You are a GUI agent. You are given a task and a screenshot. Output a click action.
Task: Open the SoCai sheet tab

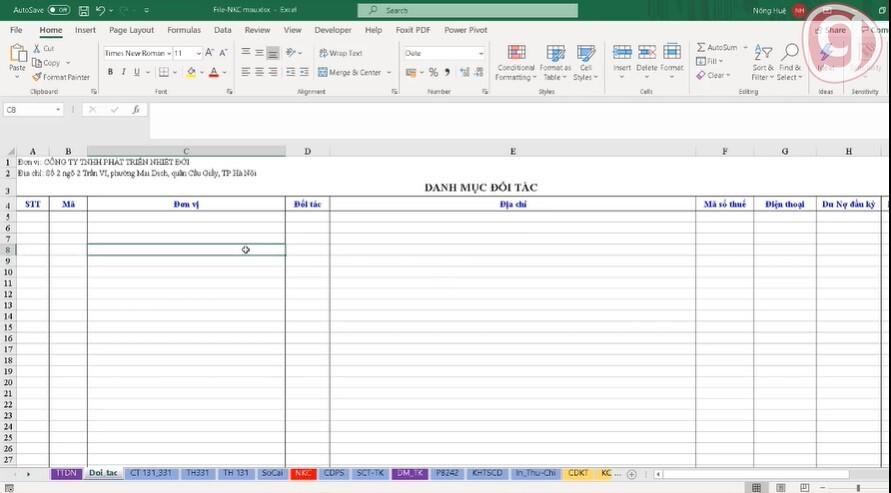pos(272,473)
